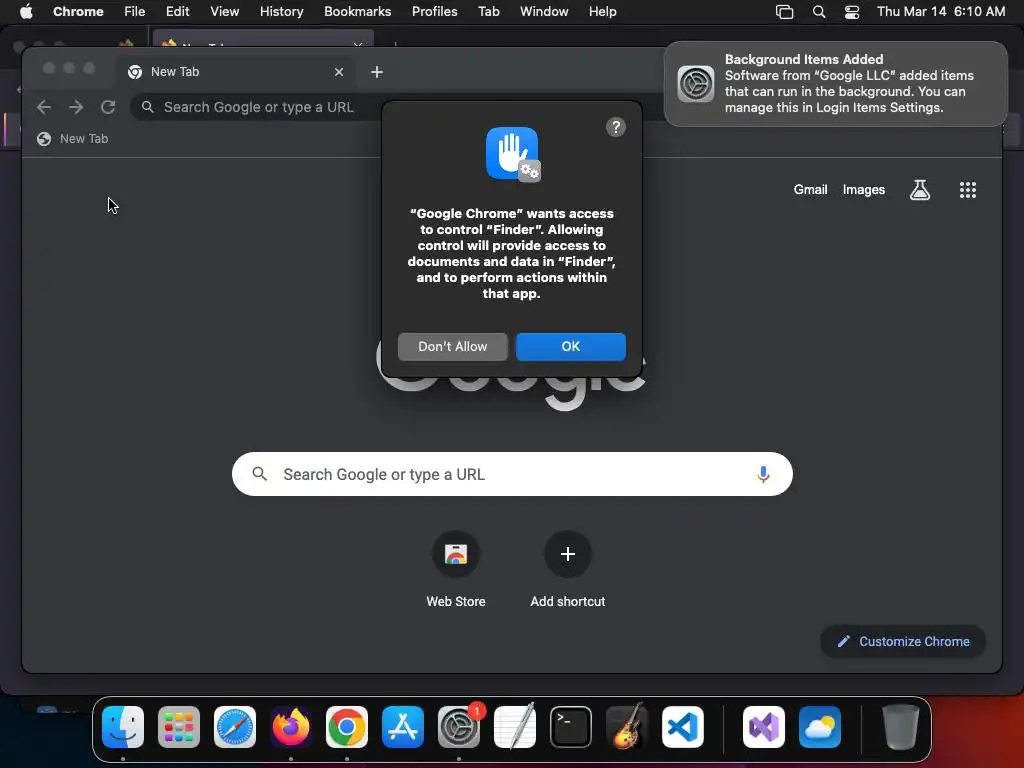Open Gmail link
1024x768 pixels.
click(810, 189)
